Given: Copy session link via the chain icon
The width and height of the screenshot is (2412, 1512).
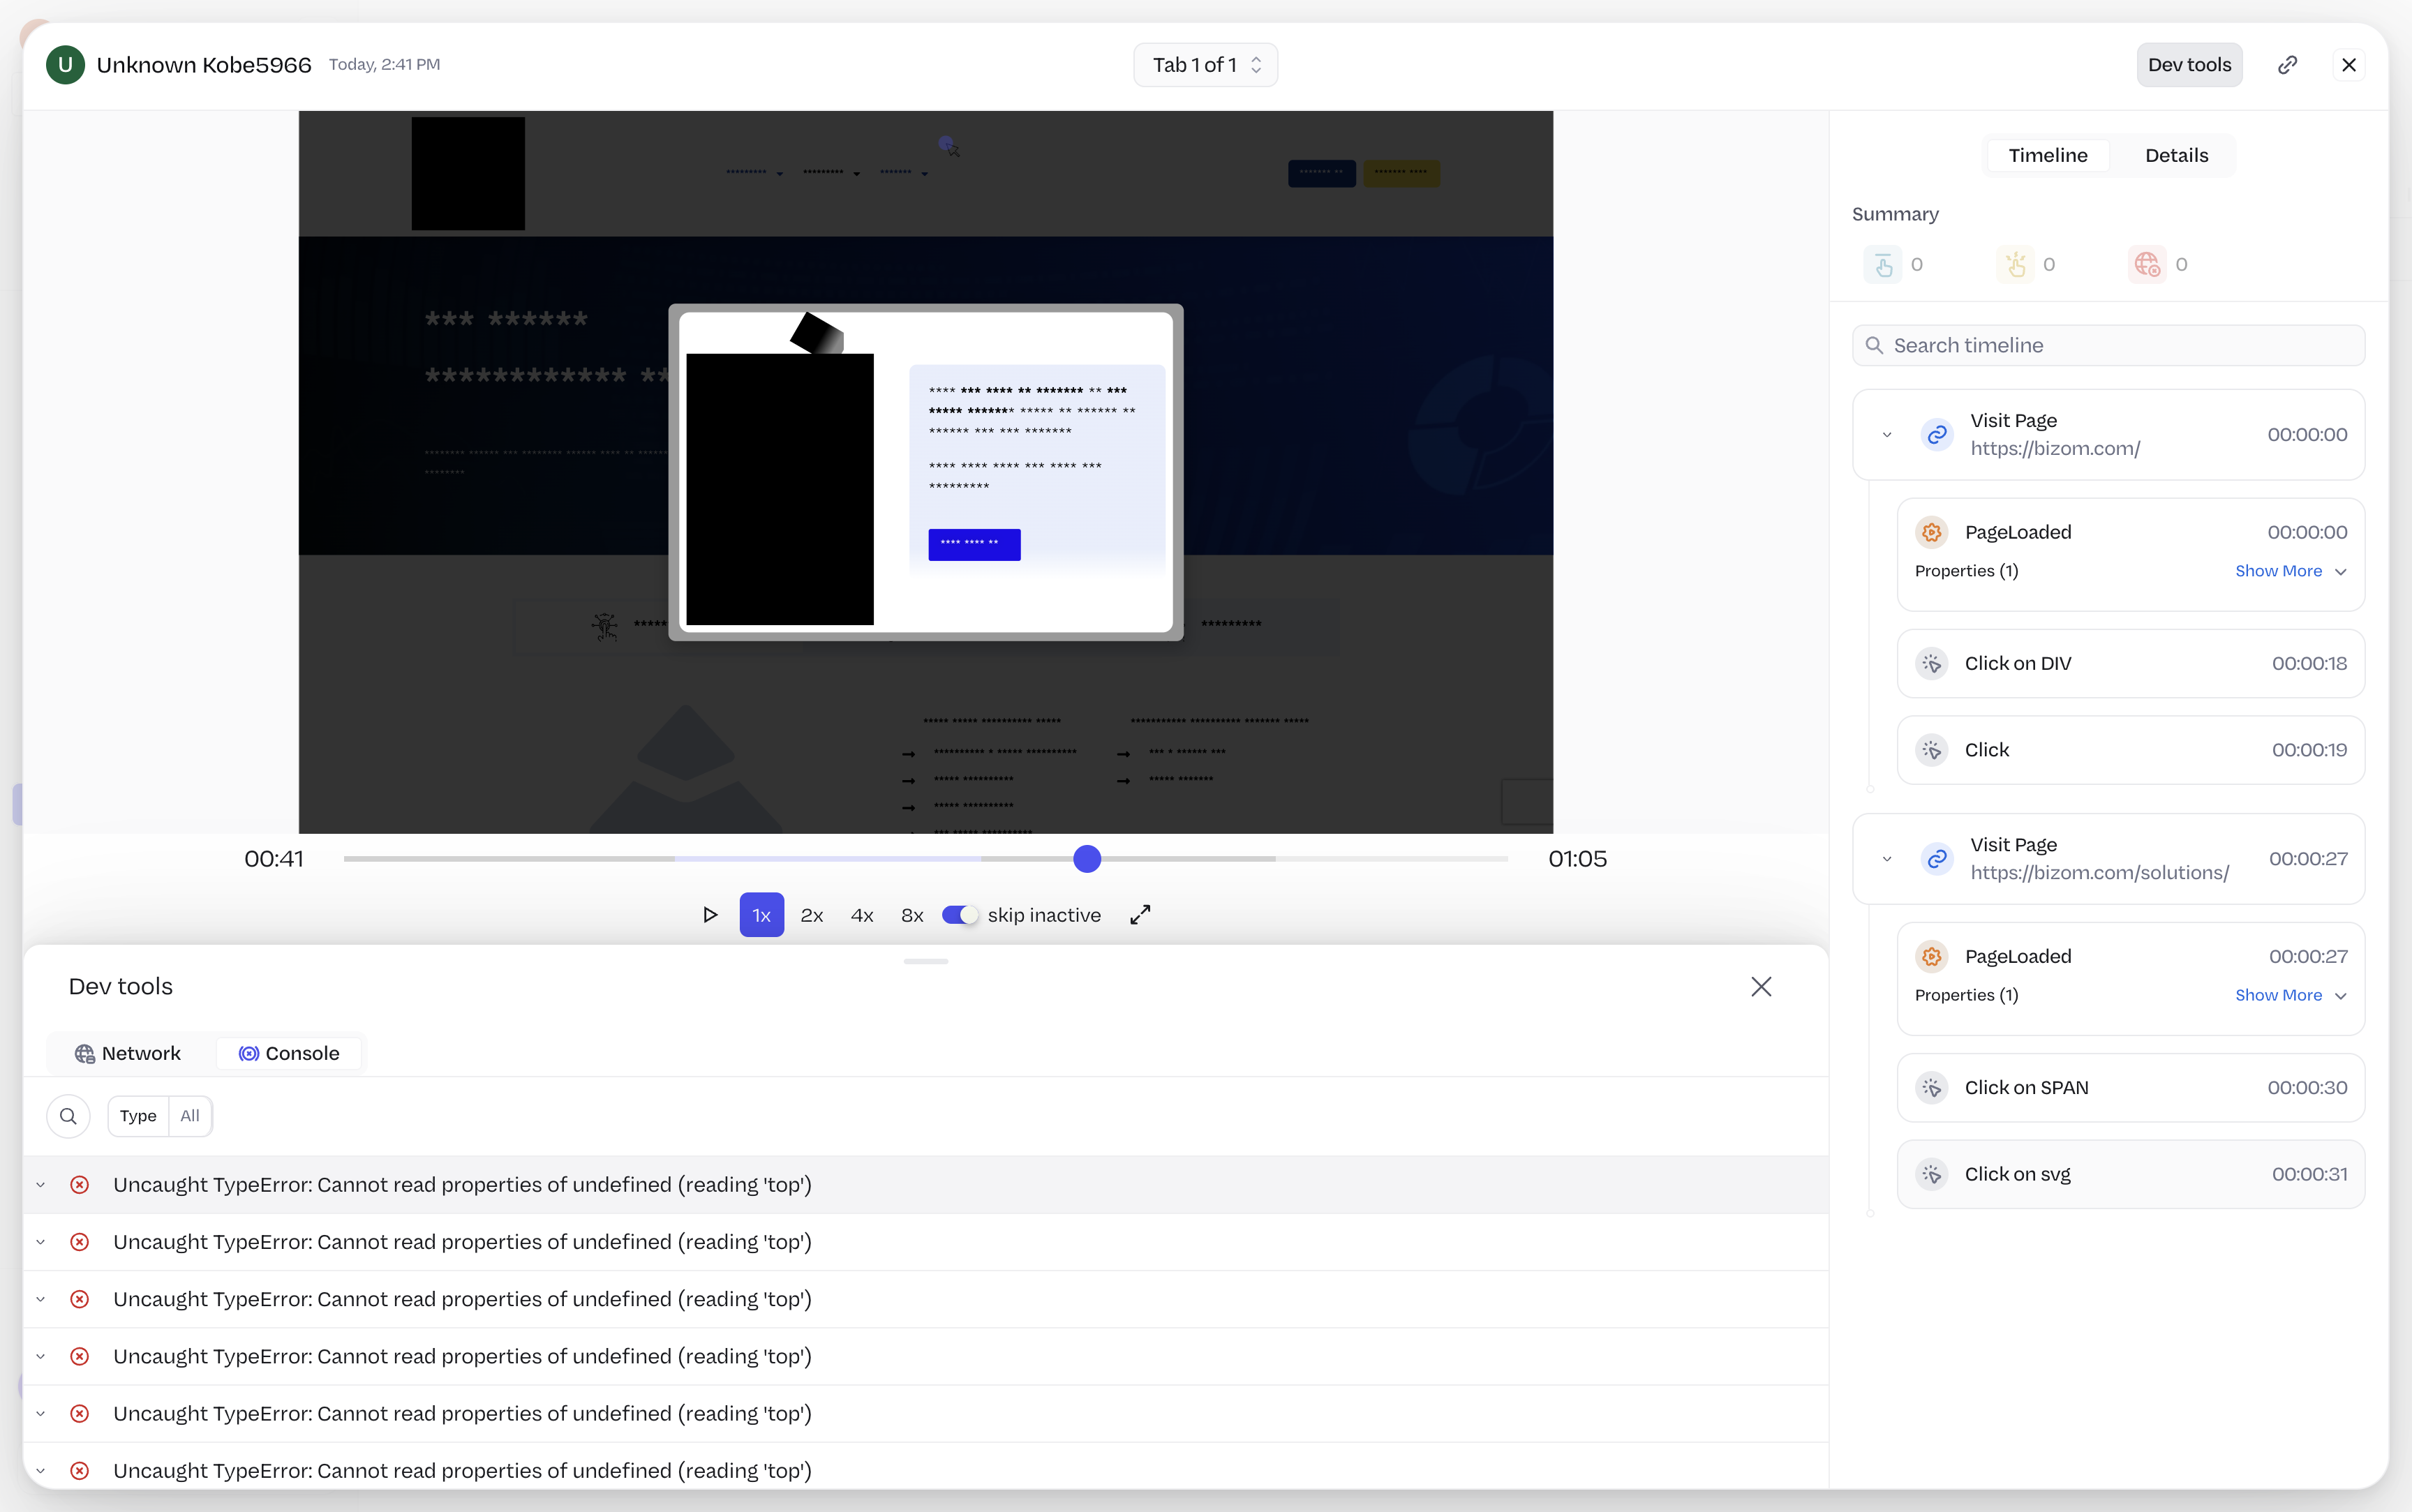Looking at the screenshot, I should pyautogui.click(x=2287, y=65).
